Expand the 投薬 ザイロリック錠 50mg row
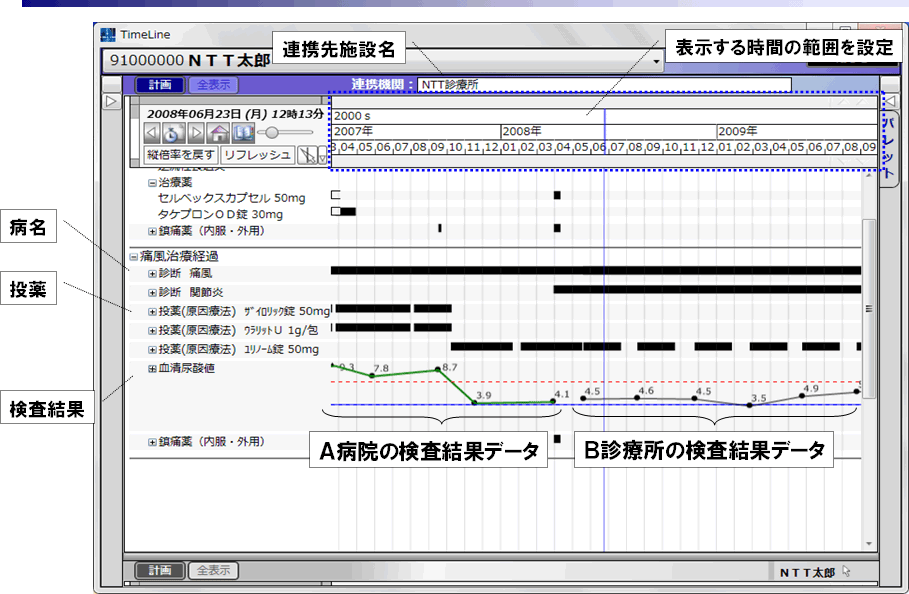The image size is (909, 594). point(152,312)
